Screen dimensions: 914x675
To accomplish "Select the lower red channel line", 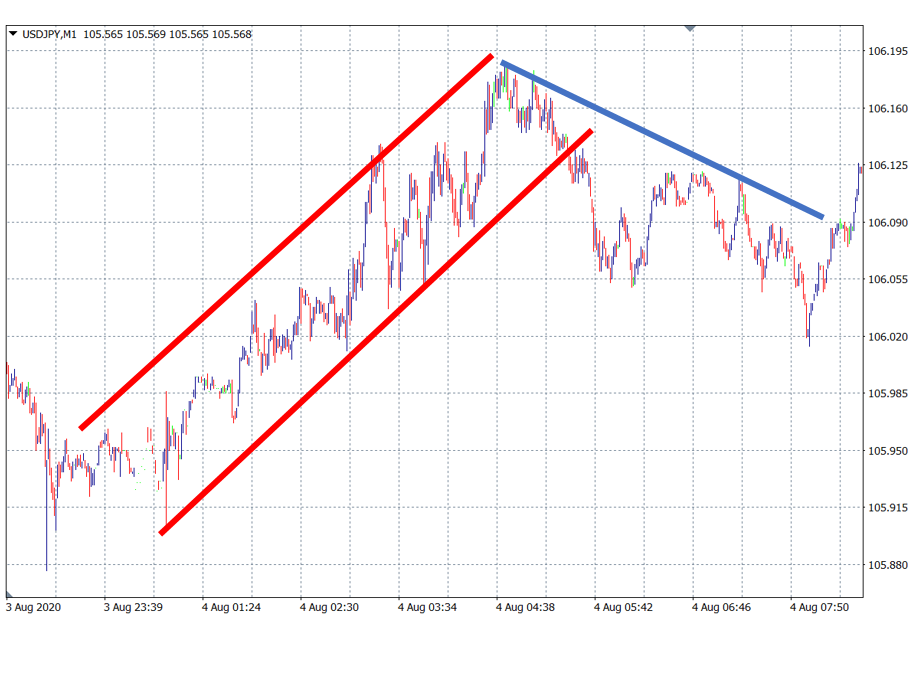I will click(x=375, y=332).
